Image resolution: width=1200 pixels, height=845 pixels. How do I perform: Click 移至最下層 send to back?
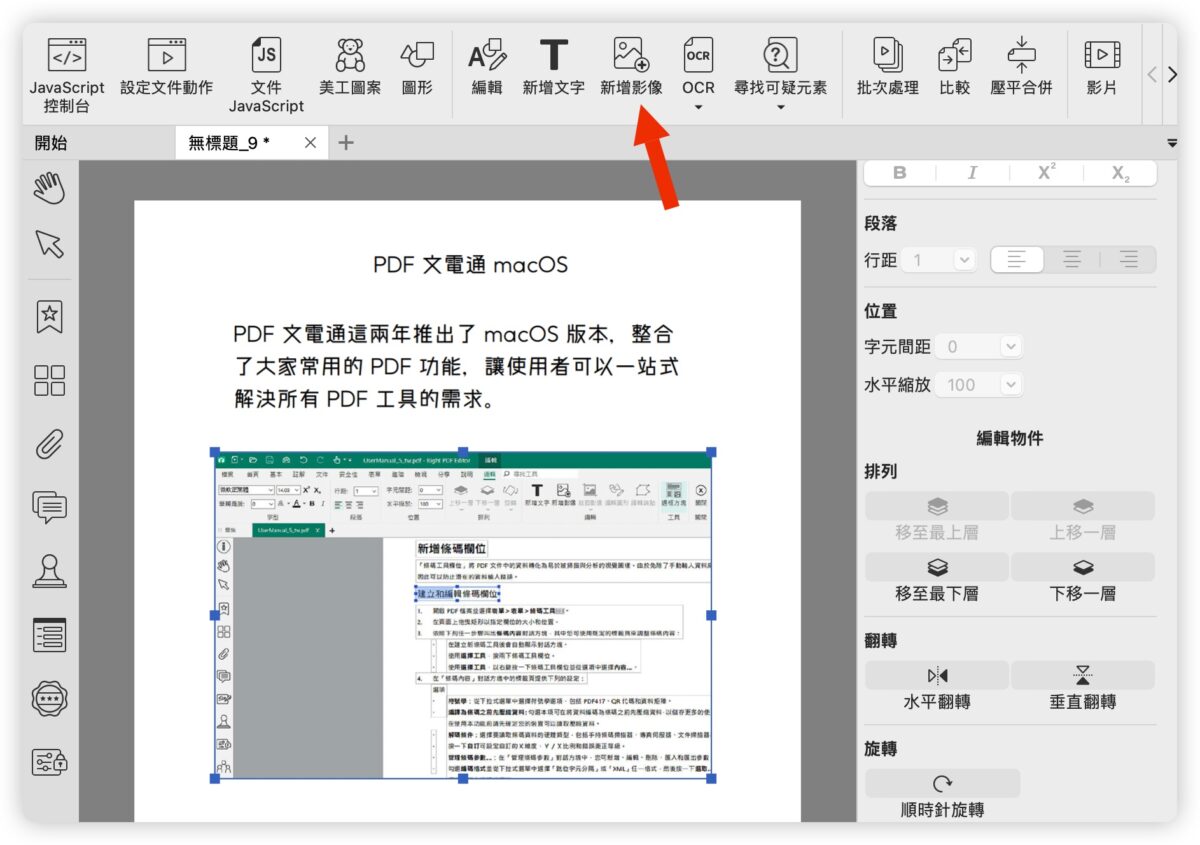coord(936,579)
